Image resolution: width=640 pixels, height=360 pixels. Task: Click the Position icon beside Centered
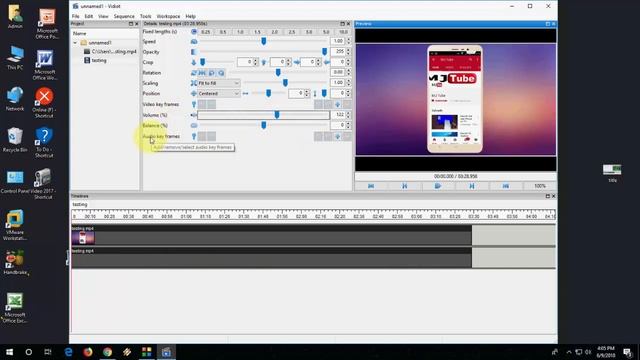click(194, 93)
